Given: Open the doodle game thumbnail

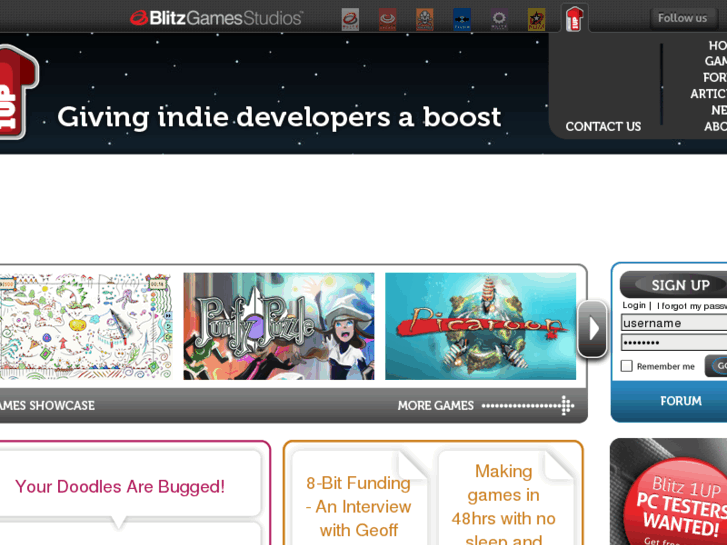Looking at the screenshot, I should [86, 326].
